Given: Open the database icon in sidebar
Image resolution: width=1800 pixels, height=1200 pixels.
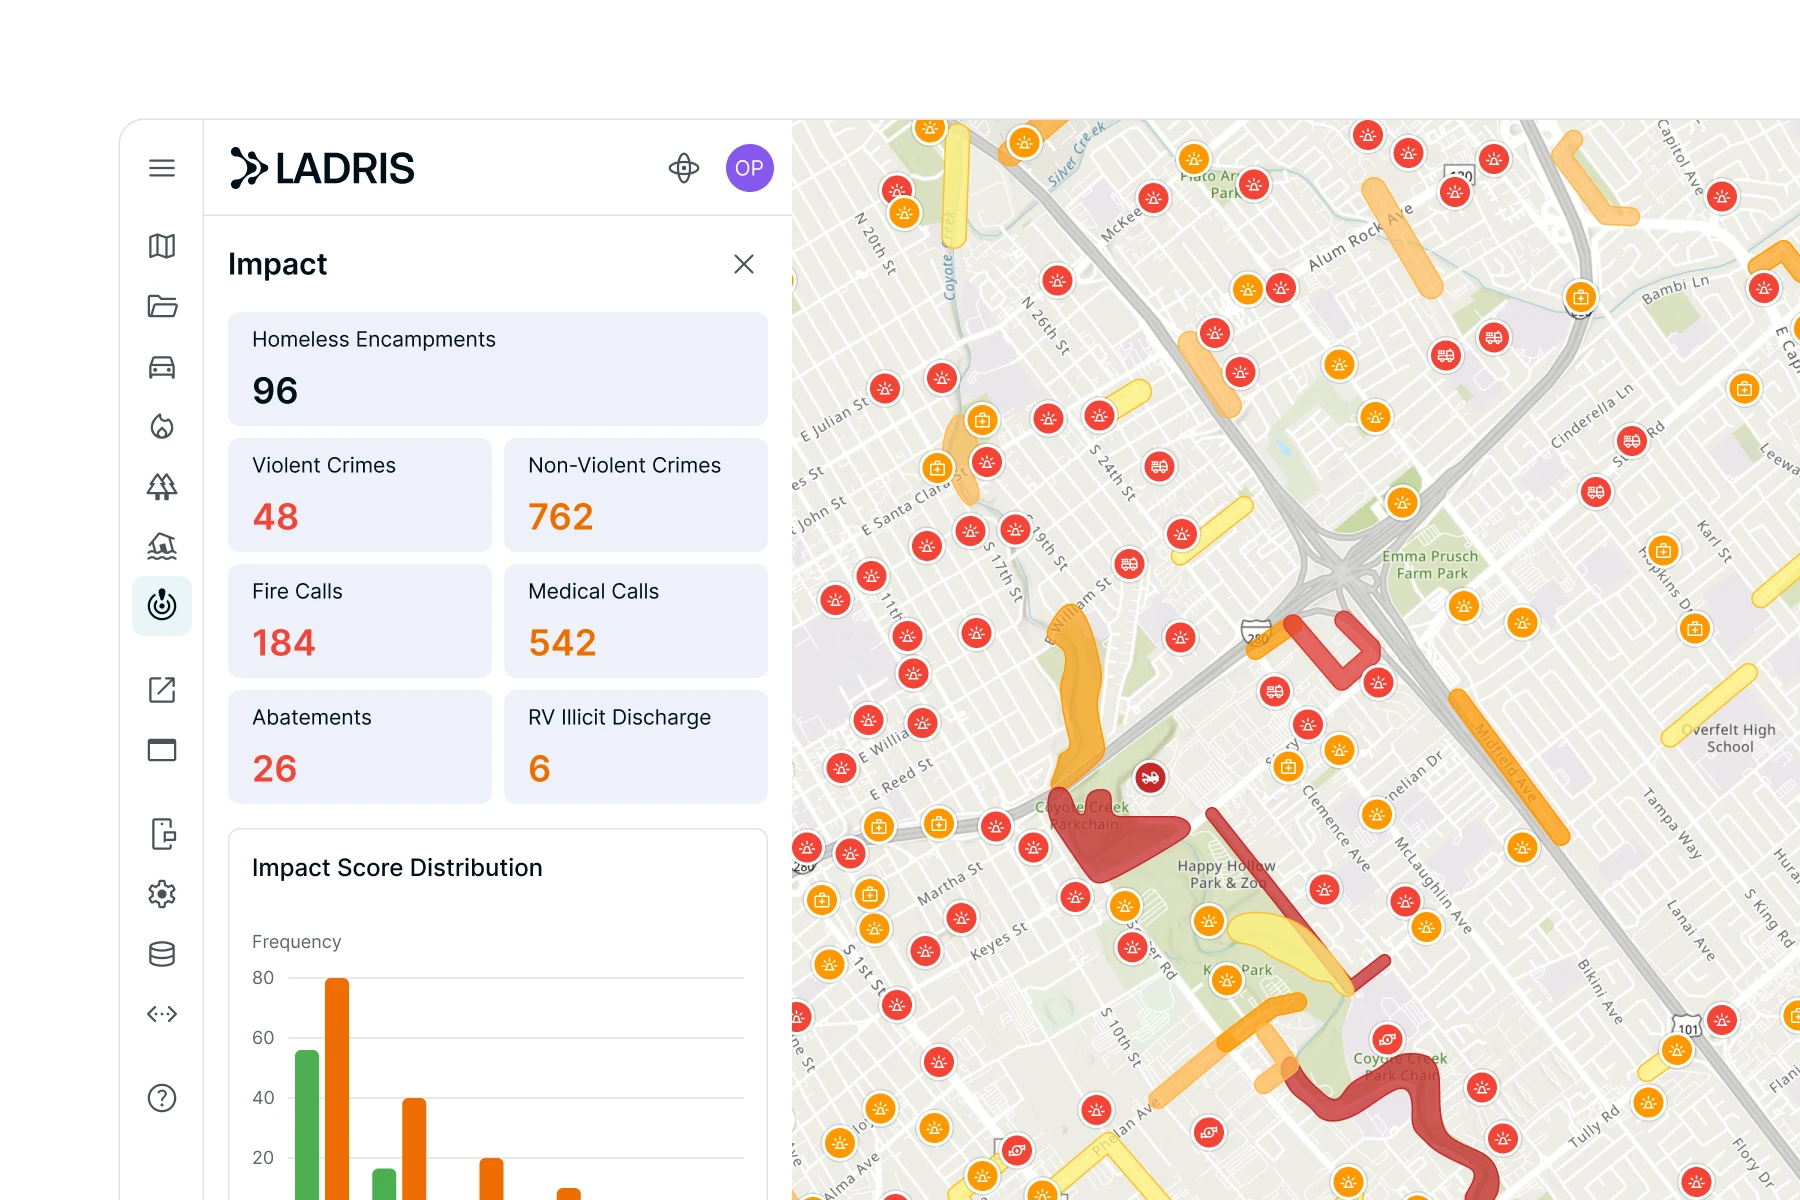Looking at the screenshot, I should 162,955.
